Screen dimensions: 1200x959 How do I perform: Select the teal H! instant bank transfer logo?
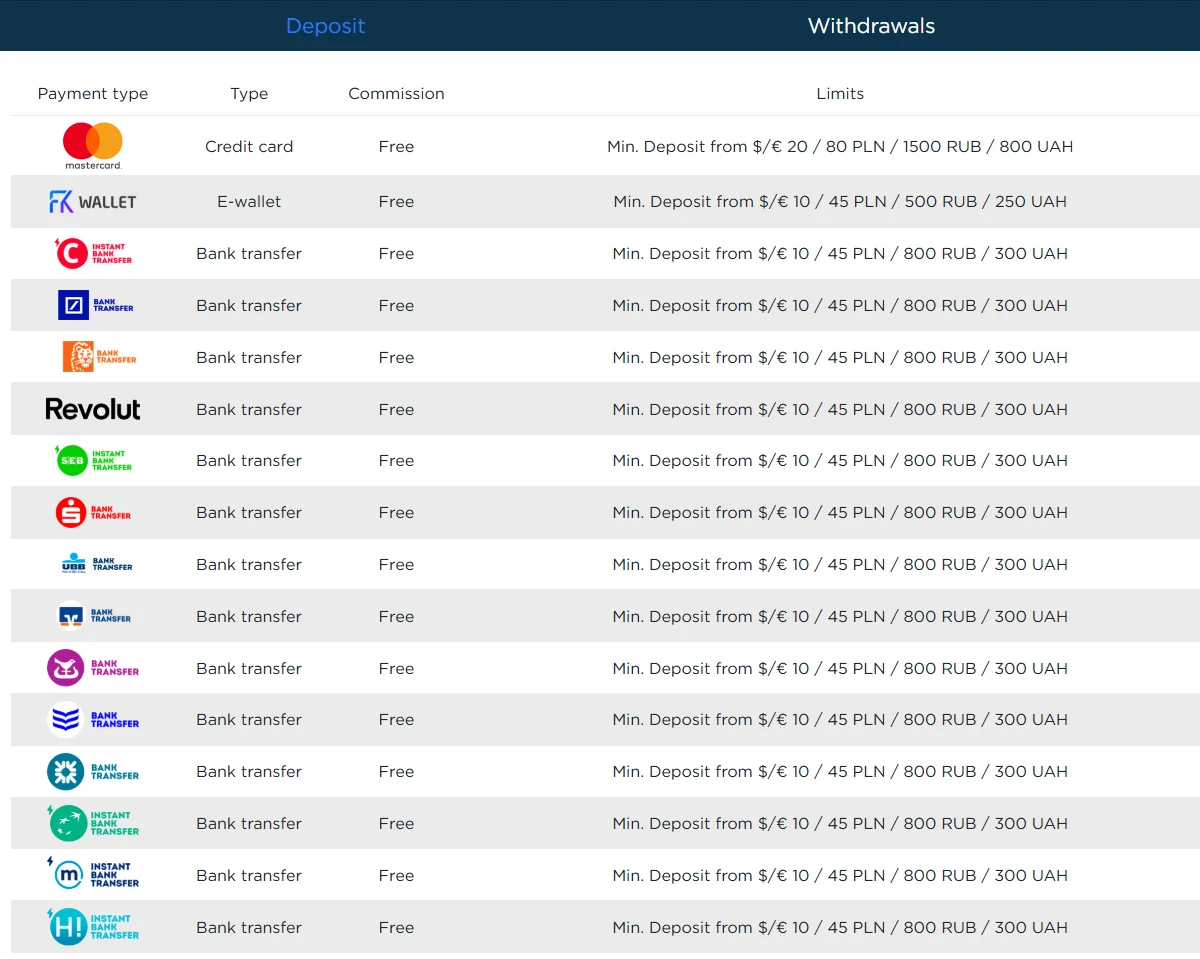(93, 927)
